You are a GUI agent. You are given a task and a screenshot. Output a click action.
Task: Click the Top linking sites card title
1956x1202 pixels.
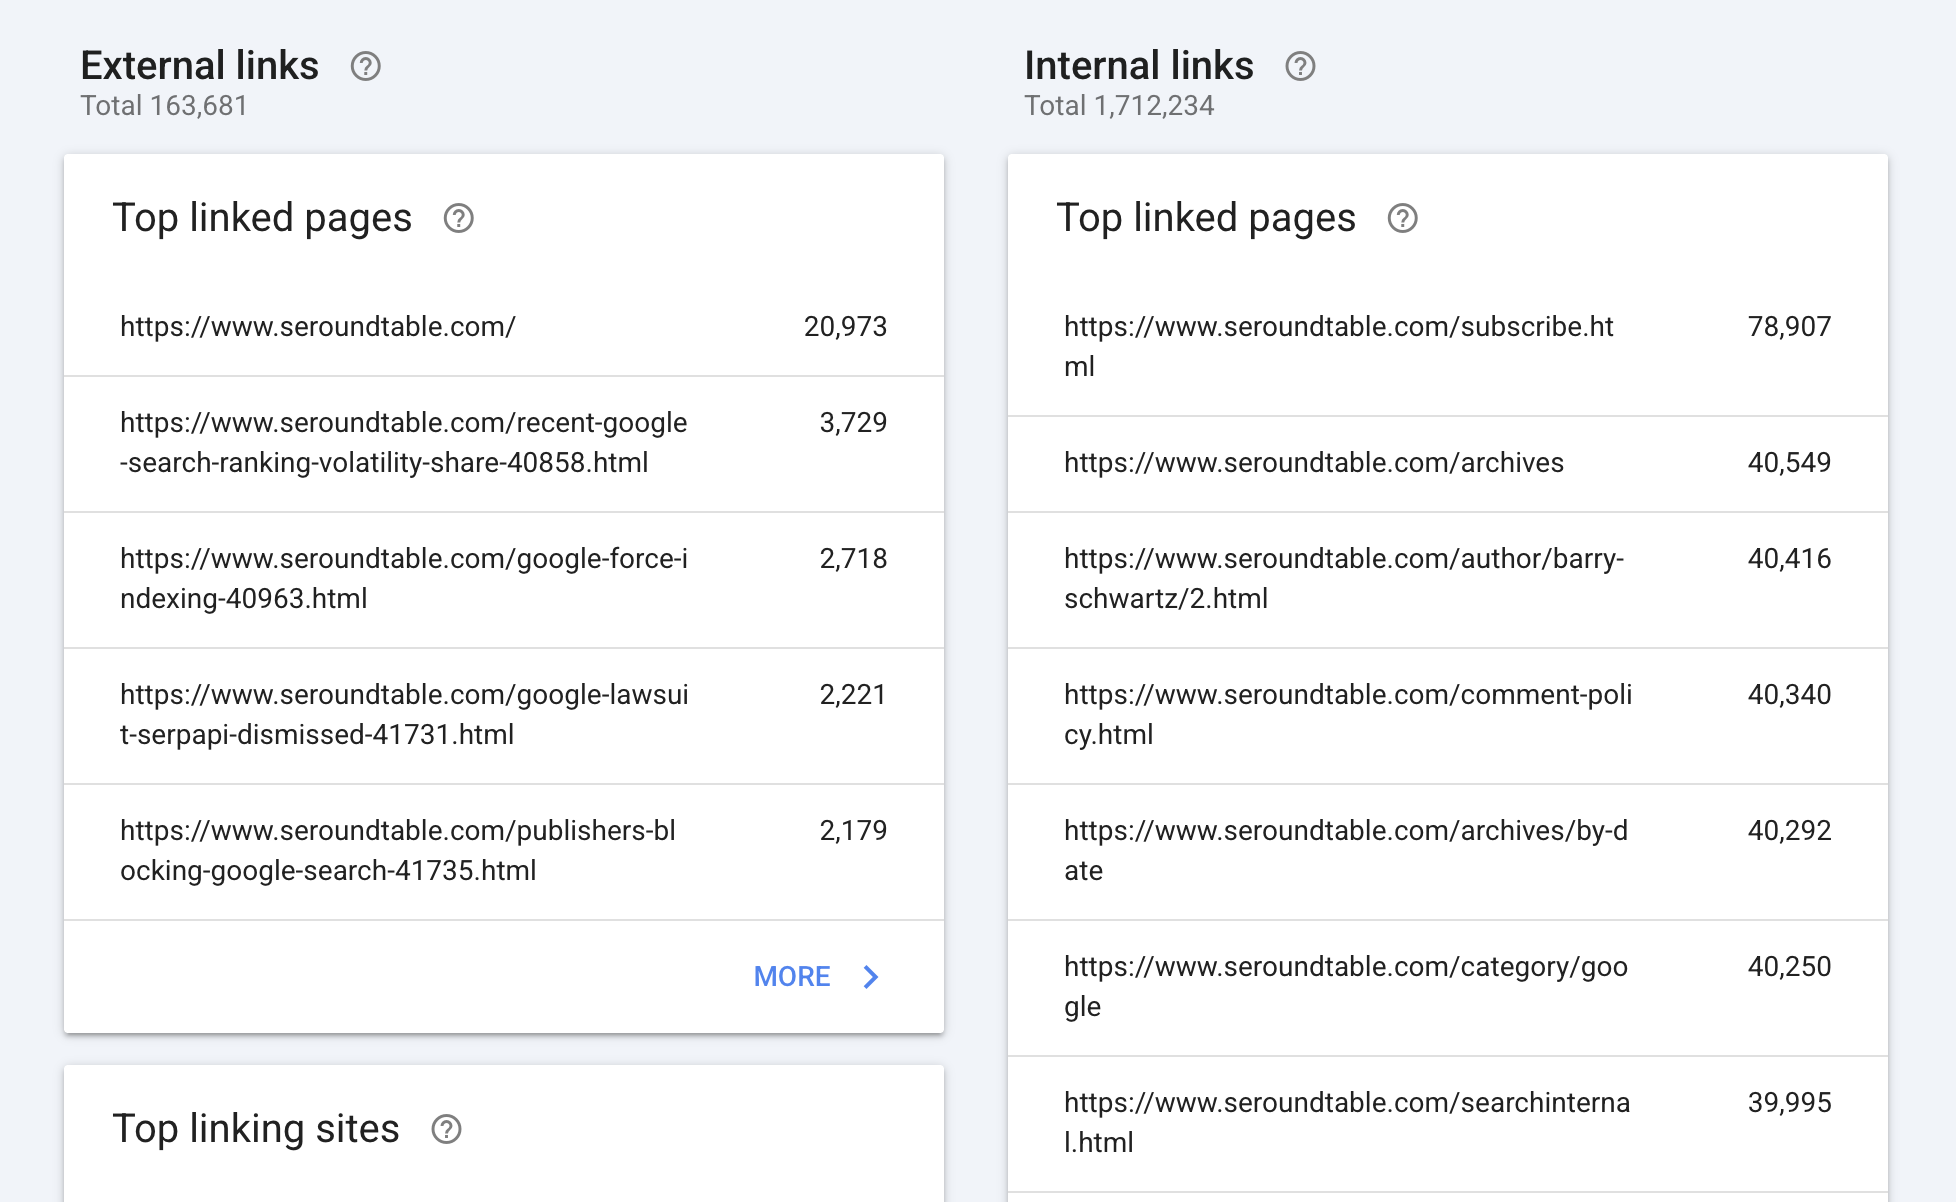(x=256, y=1129)
